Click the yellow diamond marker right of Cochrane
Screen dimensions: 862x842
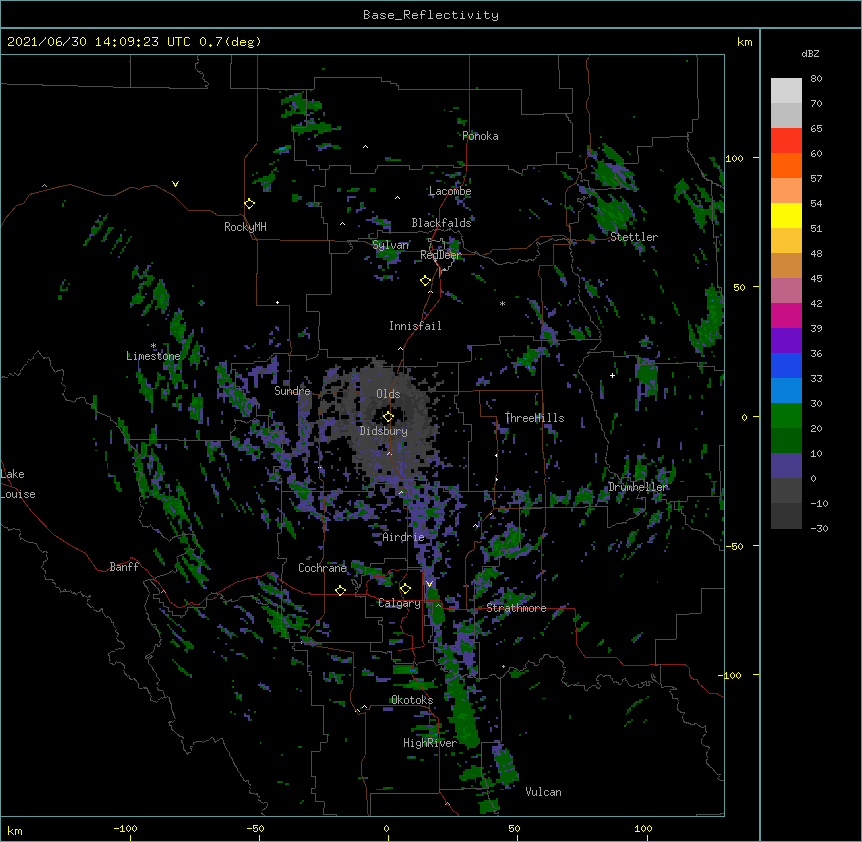coord(340,590)
